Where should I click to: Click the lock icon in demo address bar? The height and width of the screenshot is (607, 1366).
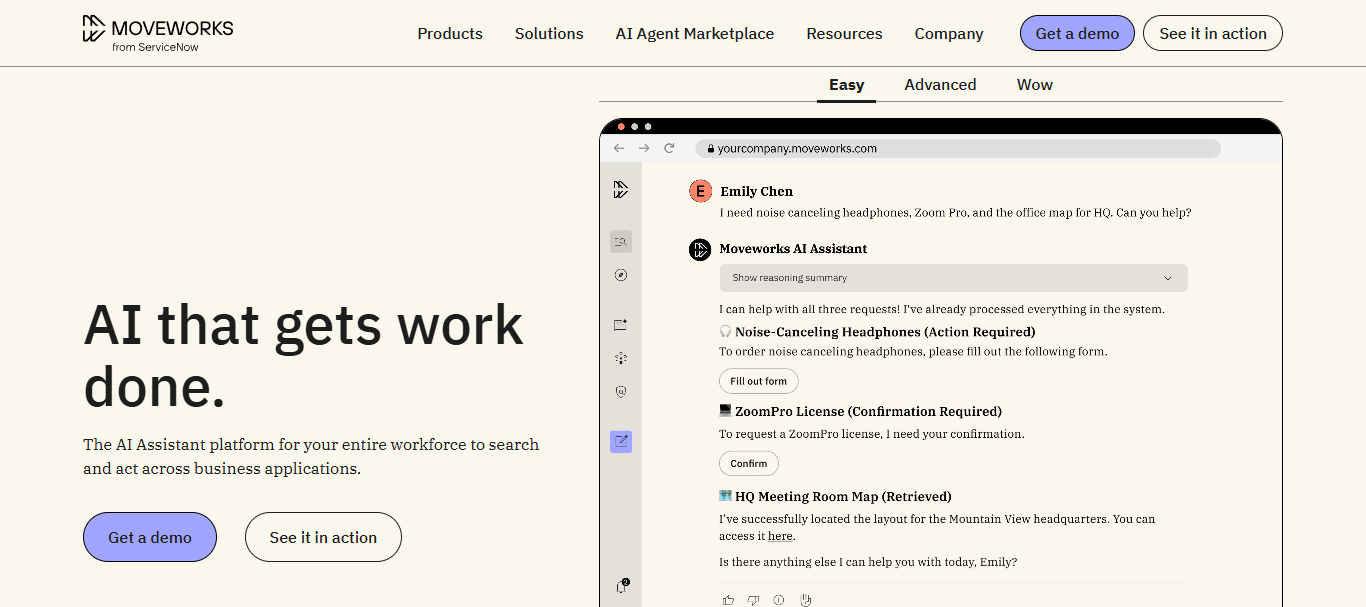click(710, 148)
